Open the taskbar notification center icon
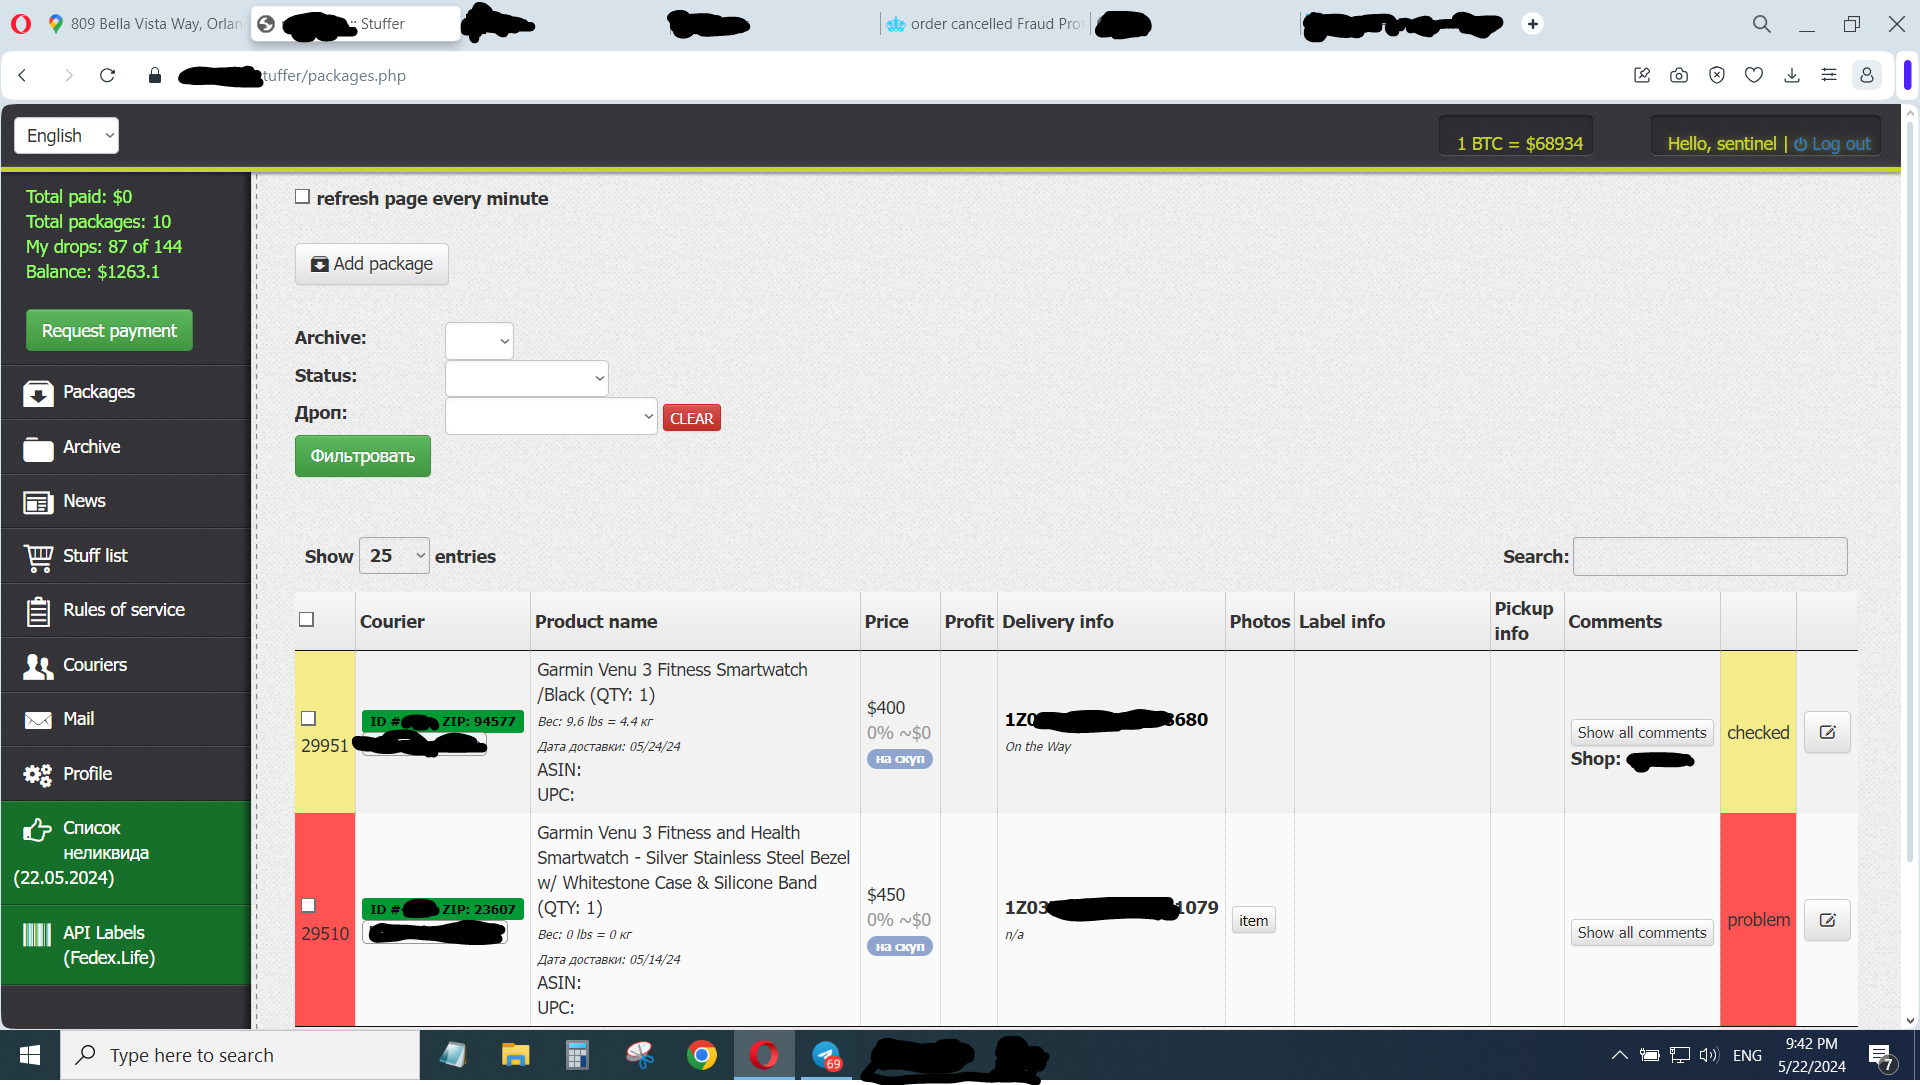 click(1880, 1056)
